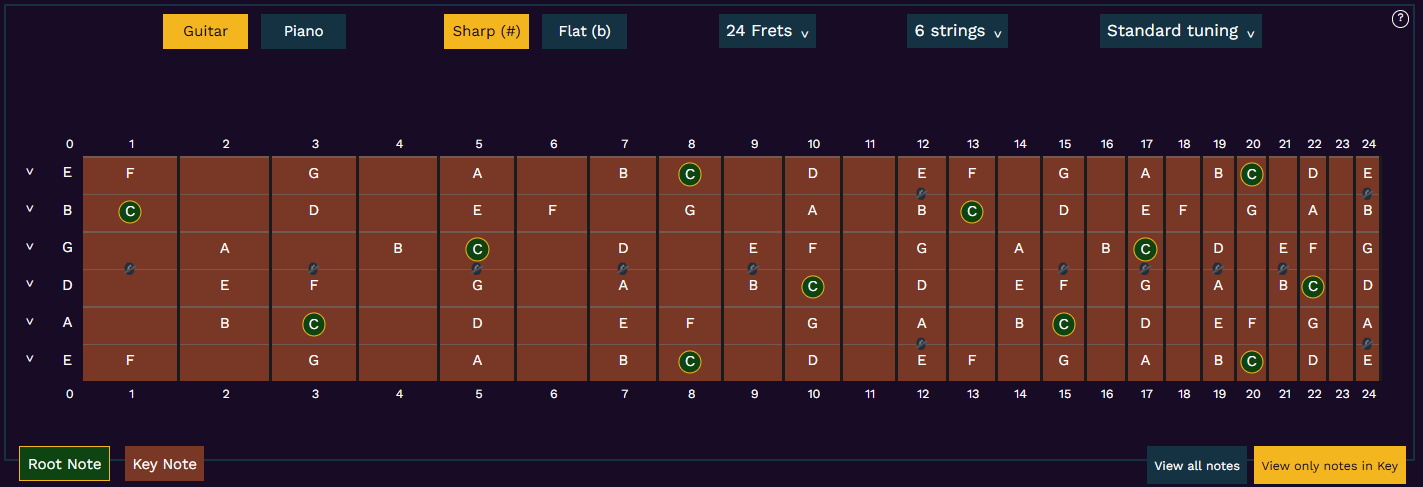Image resolution: width=1423 pixels, height=487 pixels.
Task: Click the Key Note legend swatch
Action: pos(165,464)
